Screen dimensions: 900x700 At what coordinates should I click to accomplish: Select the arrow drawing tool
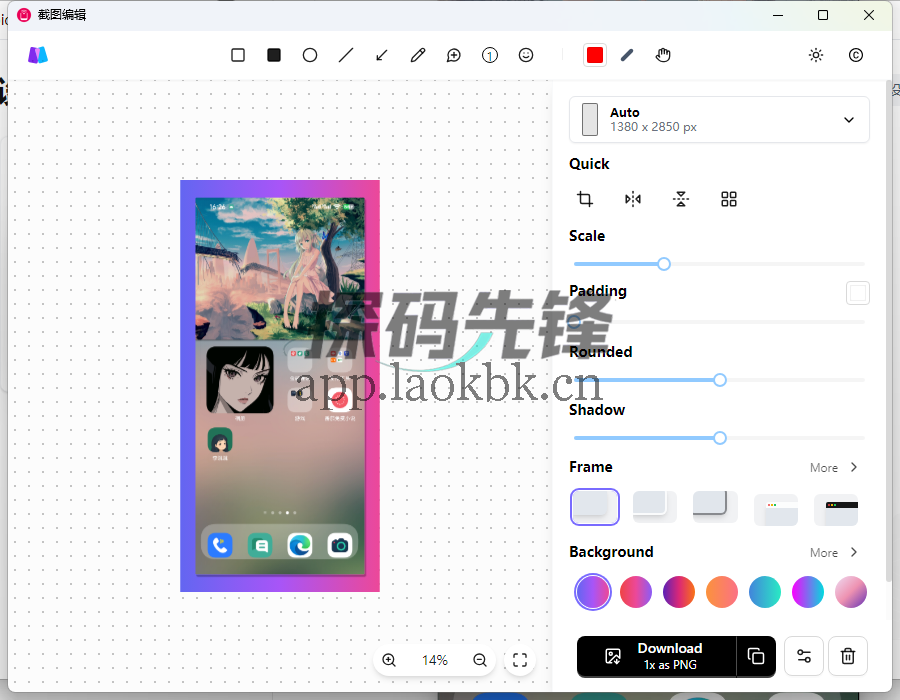pyautogui.click(x=382, y=55)
